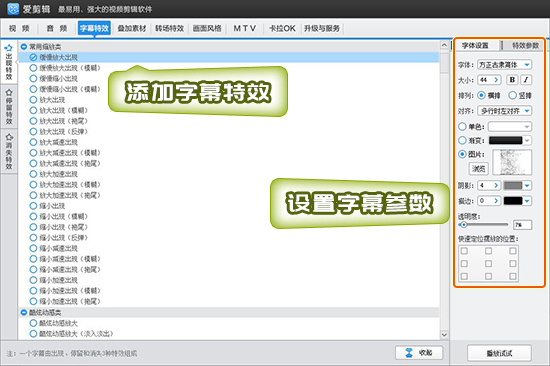Collapse the 常用缩放类 category
Viewport: 550px width, 366px height.
click(x=24, y=46)
